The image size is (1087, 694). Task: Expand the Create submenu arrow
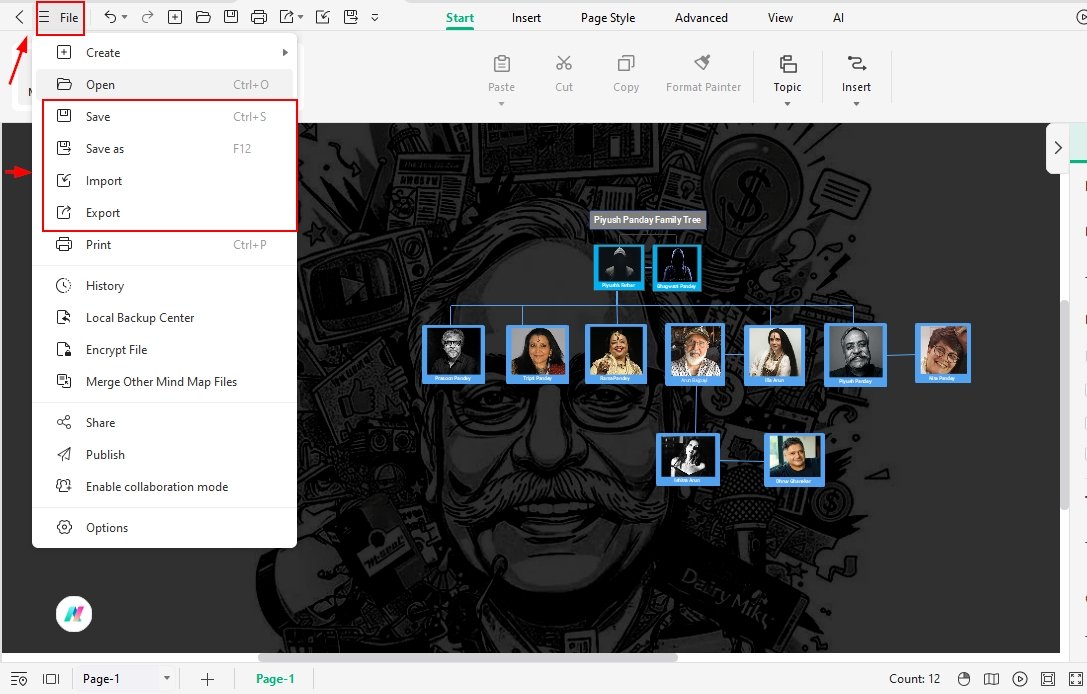pos(285,52)
